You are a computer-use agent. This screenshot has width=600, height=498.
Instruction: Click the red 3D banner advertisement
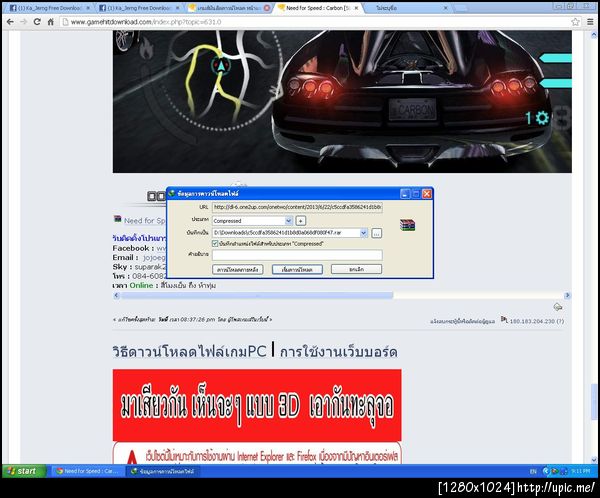point(257,405)
